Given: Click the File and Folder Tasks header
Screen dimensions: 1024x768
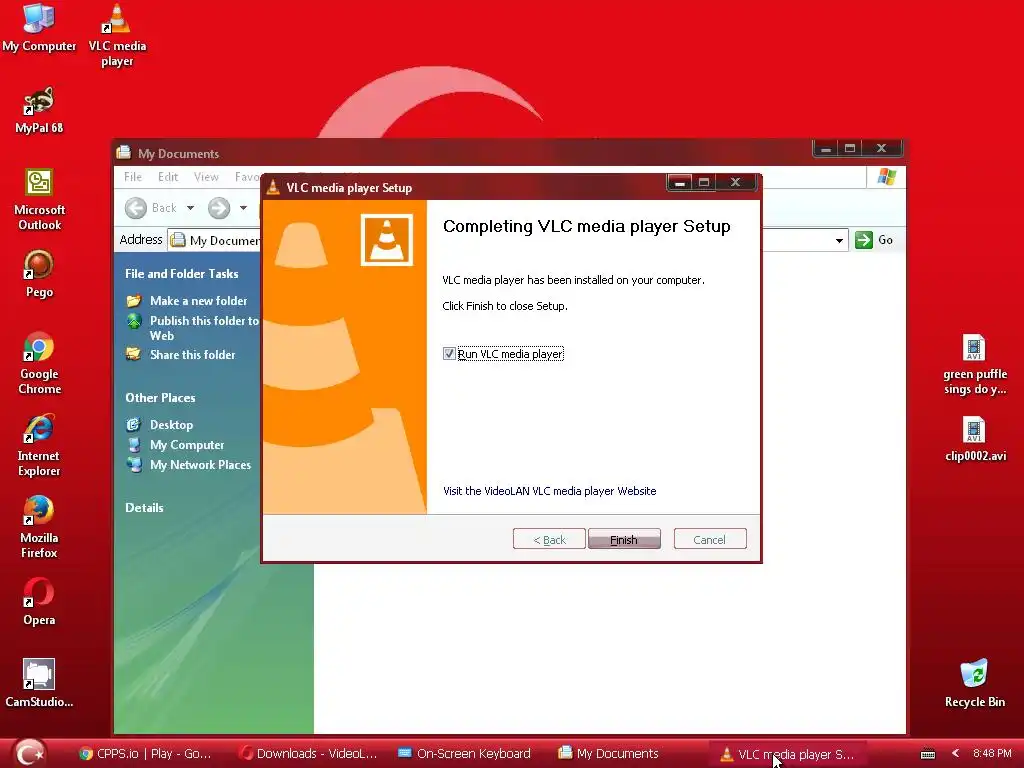Looking at the screenshot, I should [x=182, y=274].
